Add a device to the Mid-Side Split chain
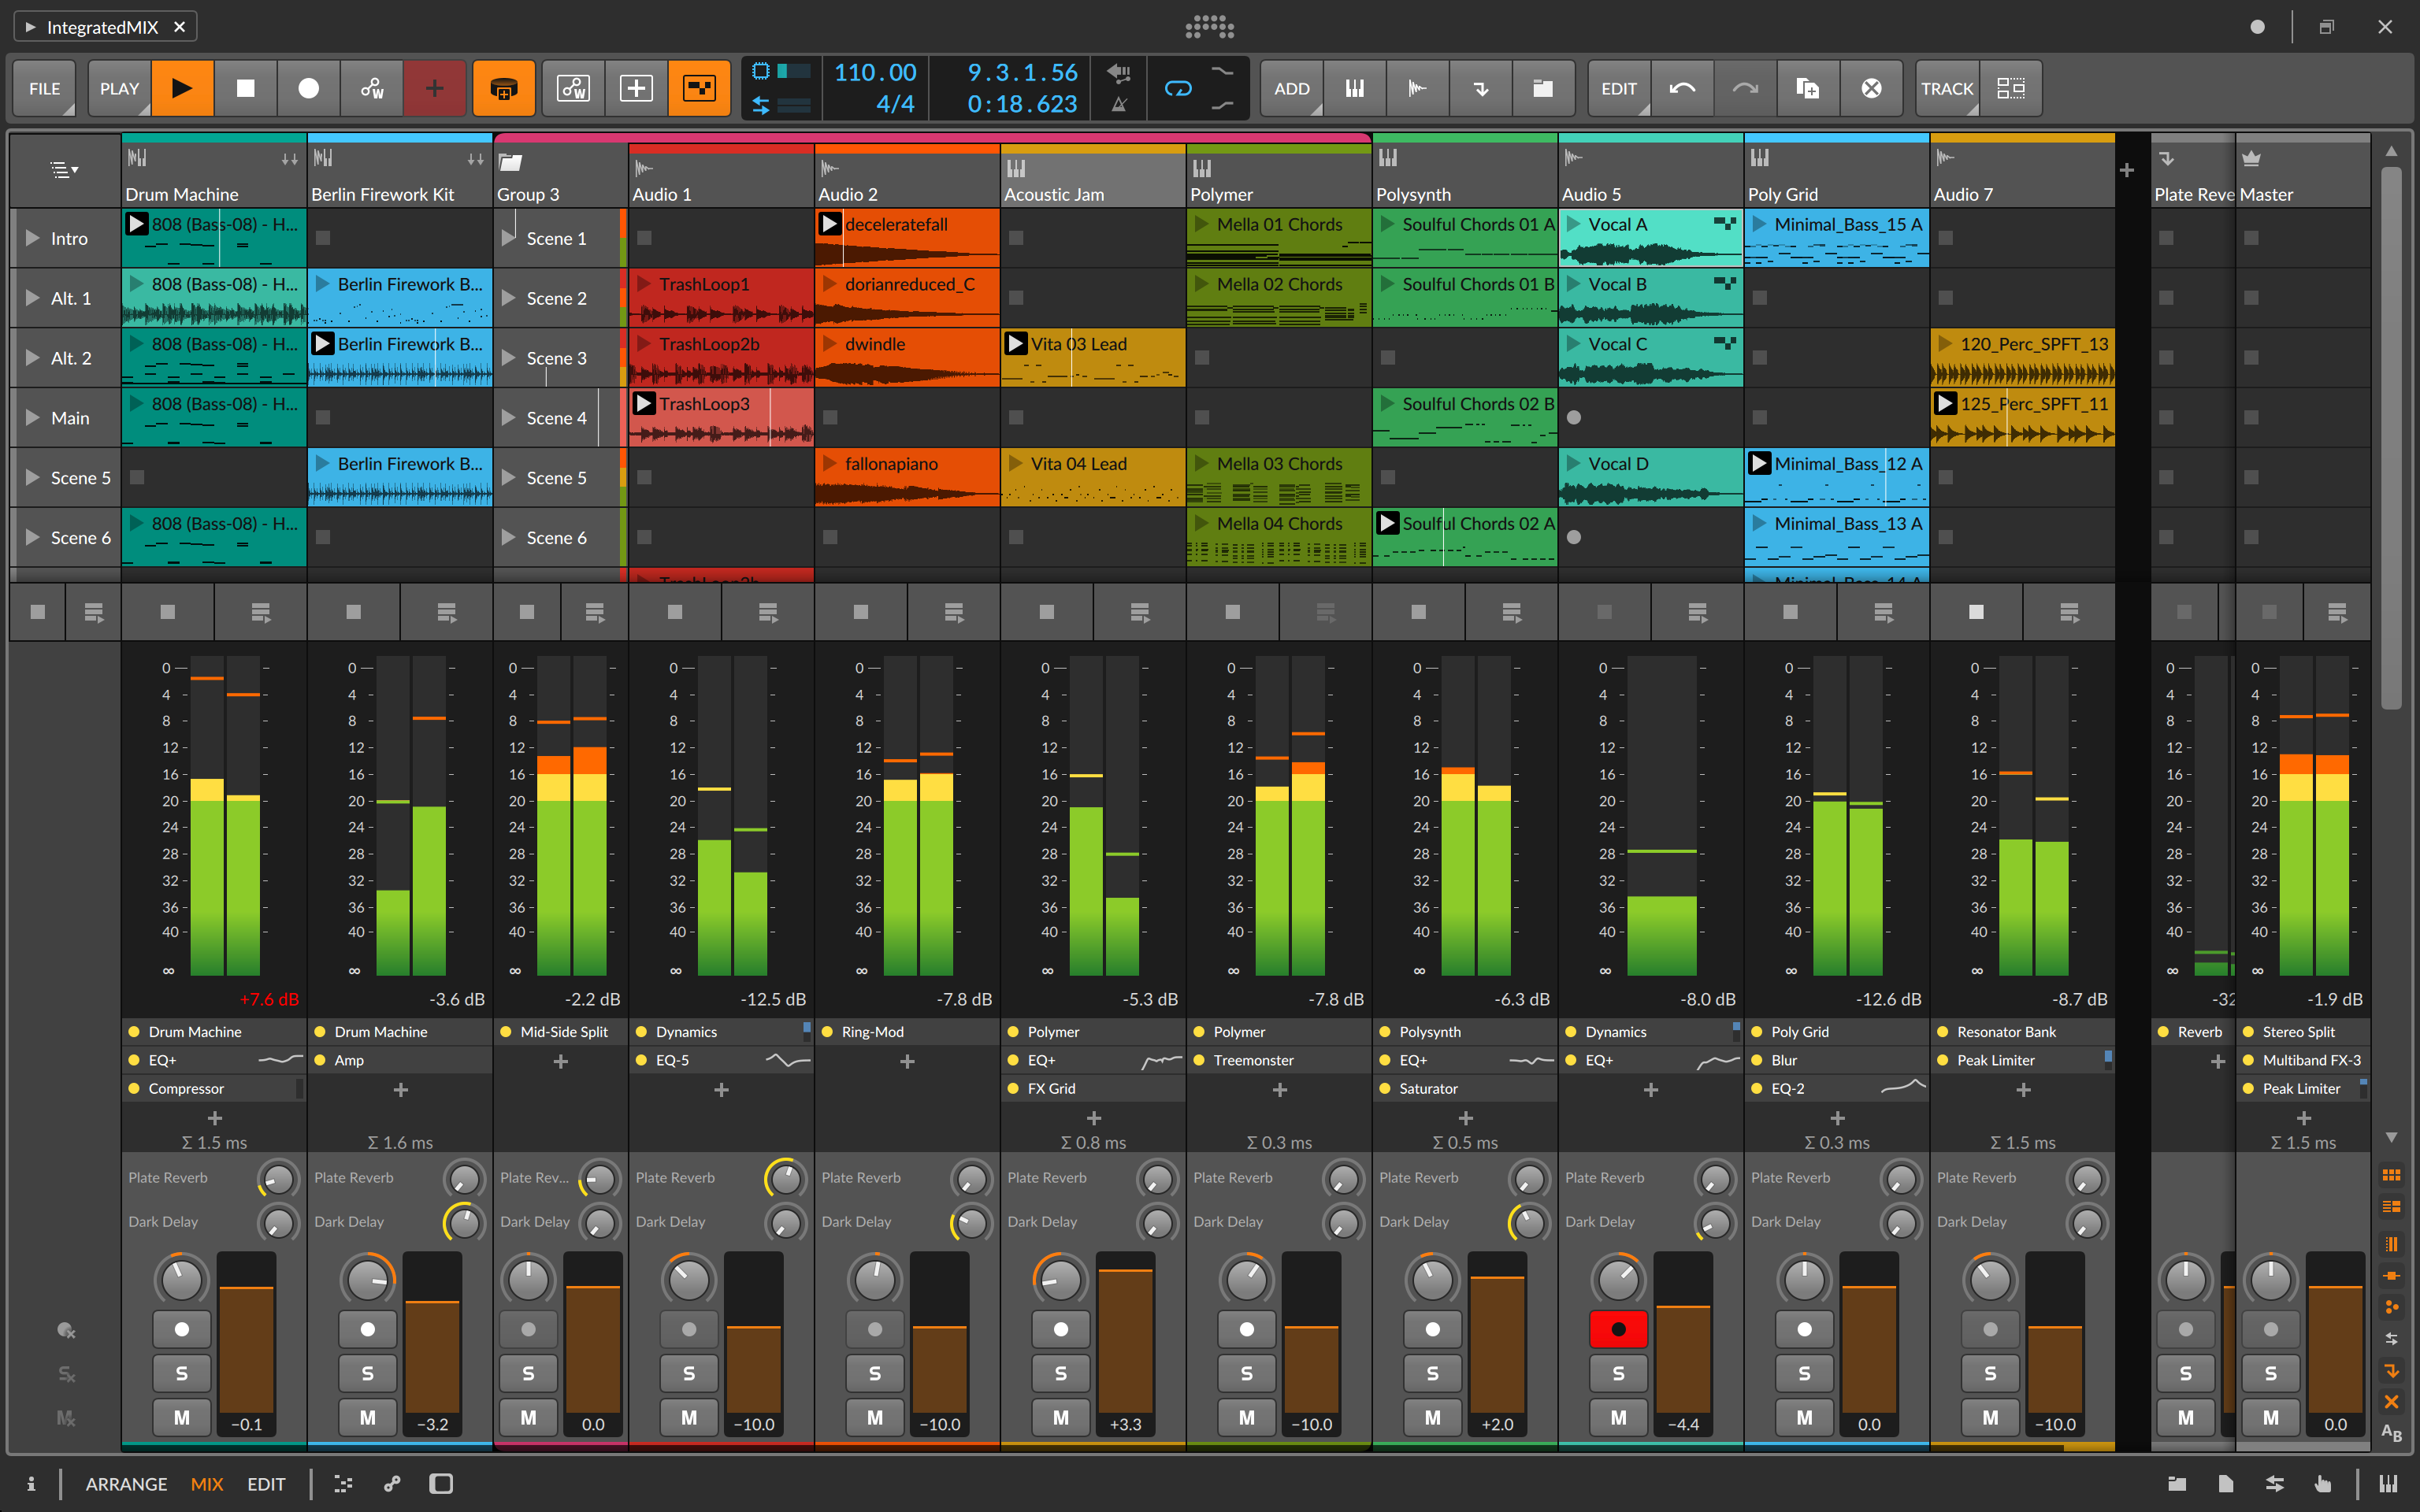Screen dimensions: 2420x1512 pos(560,1062)
